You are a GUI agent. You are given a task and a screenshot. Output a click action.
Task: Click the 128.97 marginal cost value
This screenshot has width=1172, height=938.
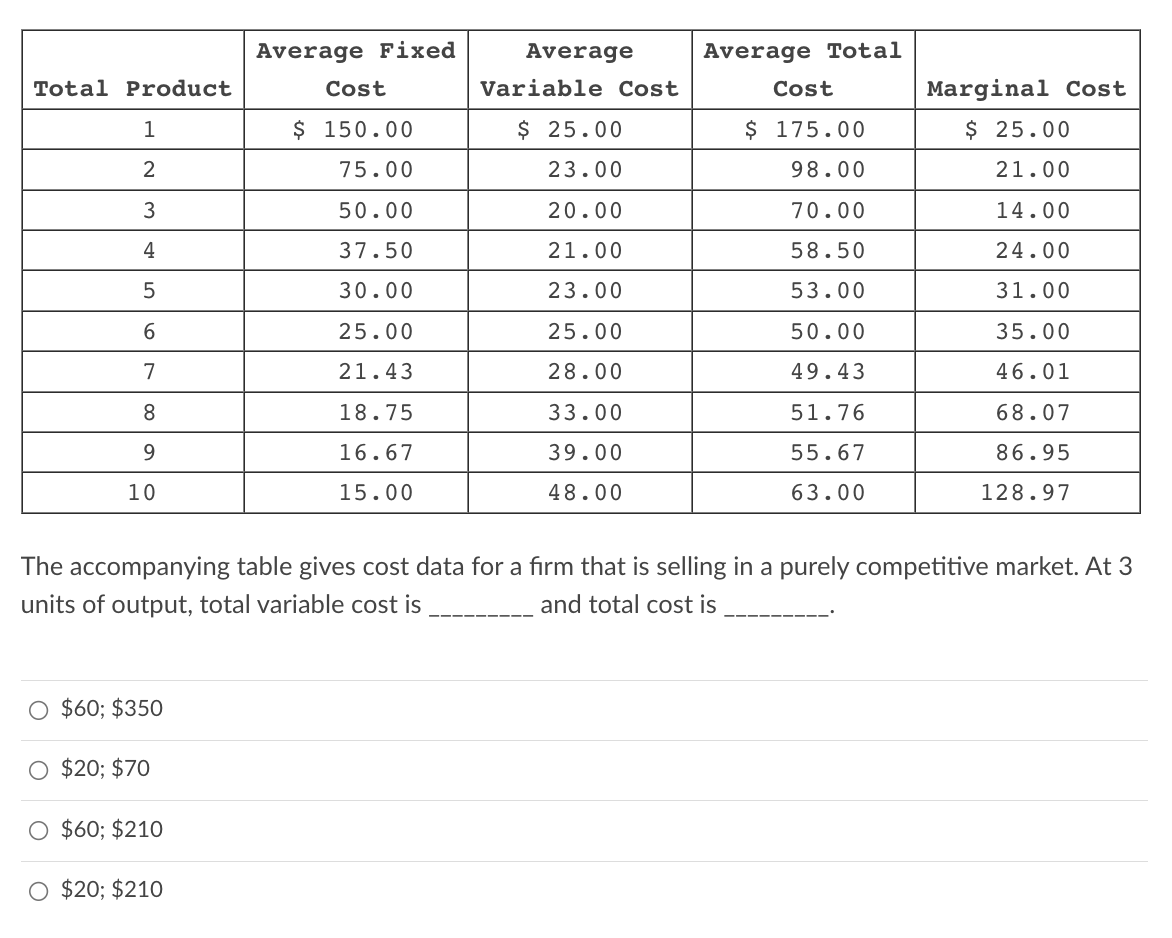pyautogui.click(x=1026, y=492)
